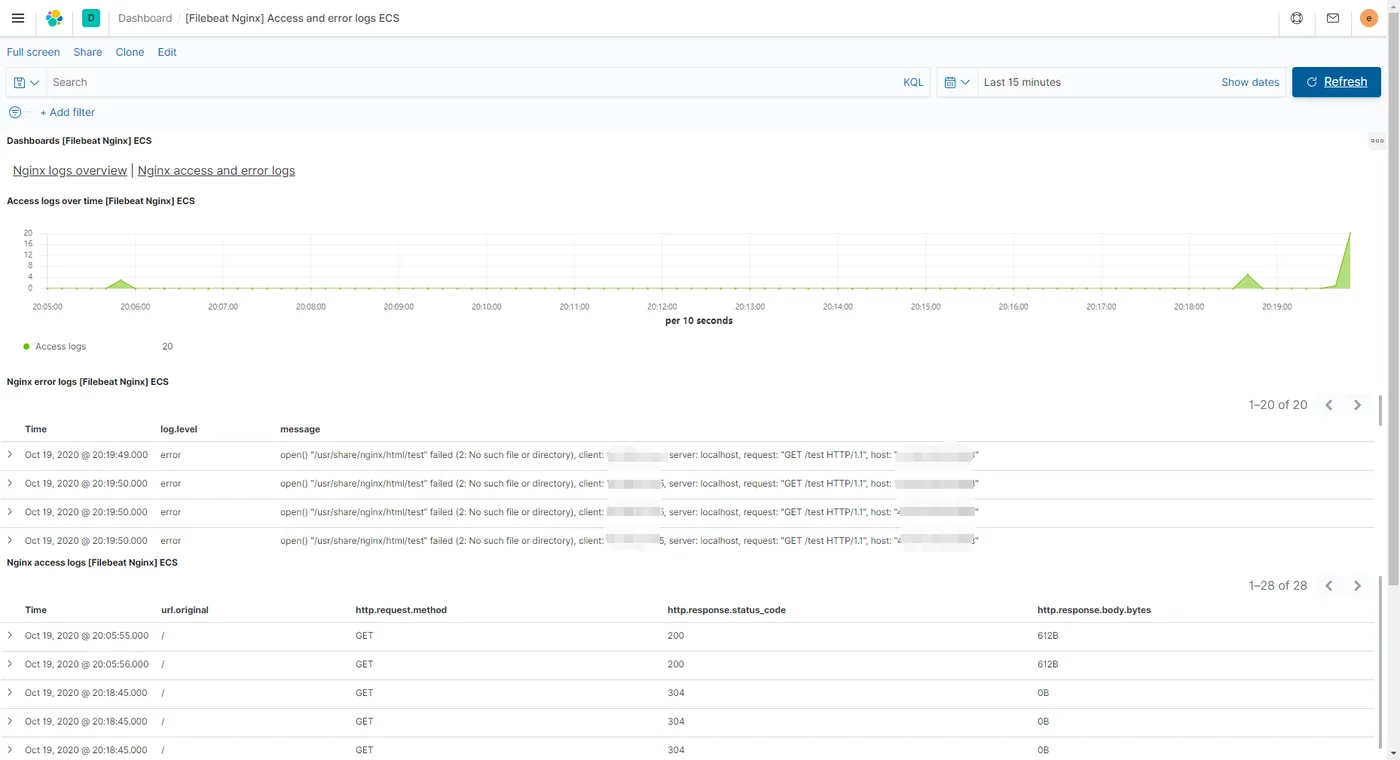1400x760 pixels.
Task: Open the hamburger navigation menu
Action: (x=18, y=18)
